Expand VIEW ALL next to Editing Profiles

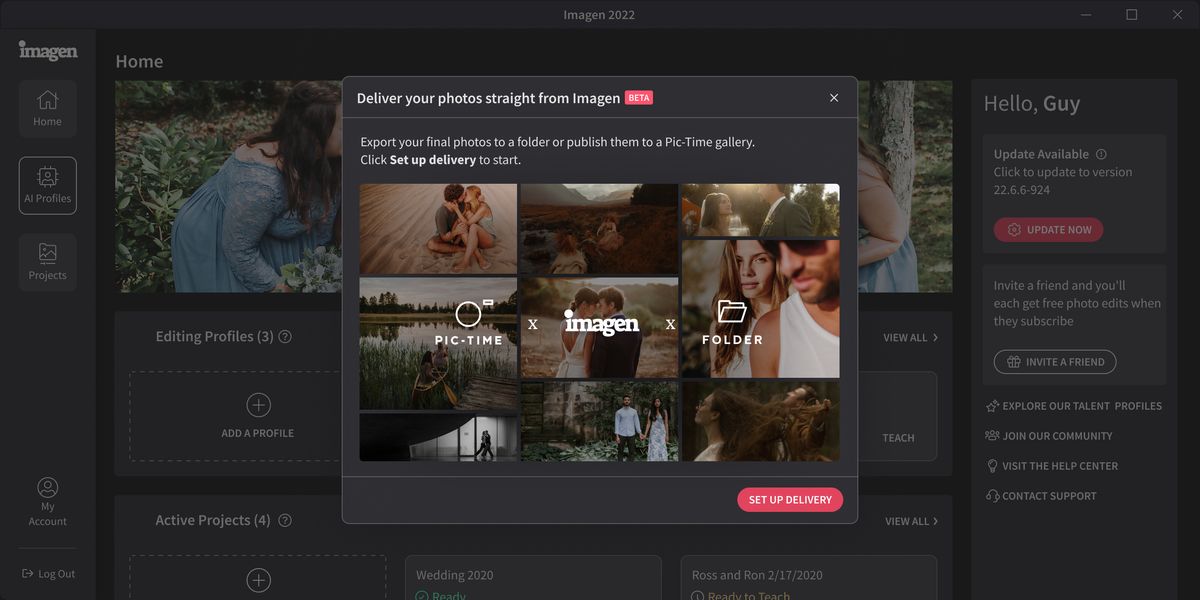[910, 337]
